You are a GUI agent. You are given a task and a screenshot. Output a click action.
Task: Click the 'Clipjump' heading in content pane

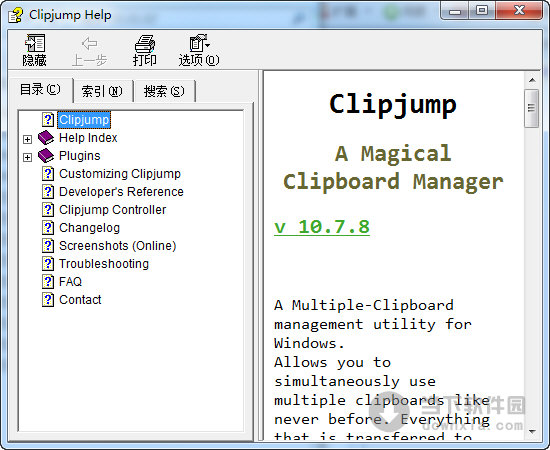[393, 105]
